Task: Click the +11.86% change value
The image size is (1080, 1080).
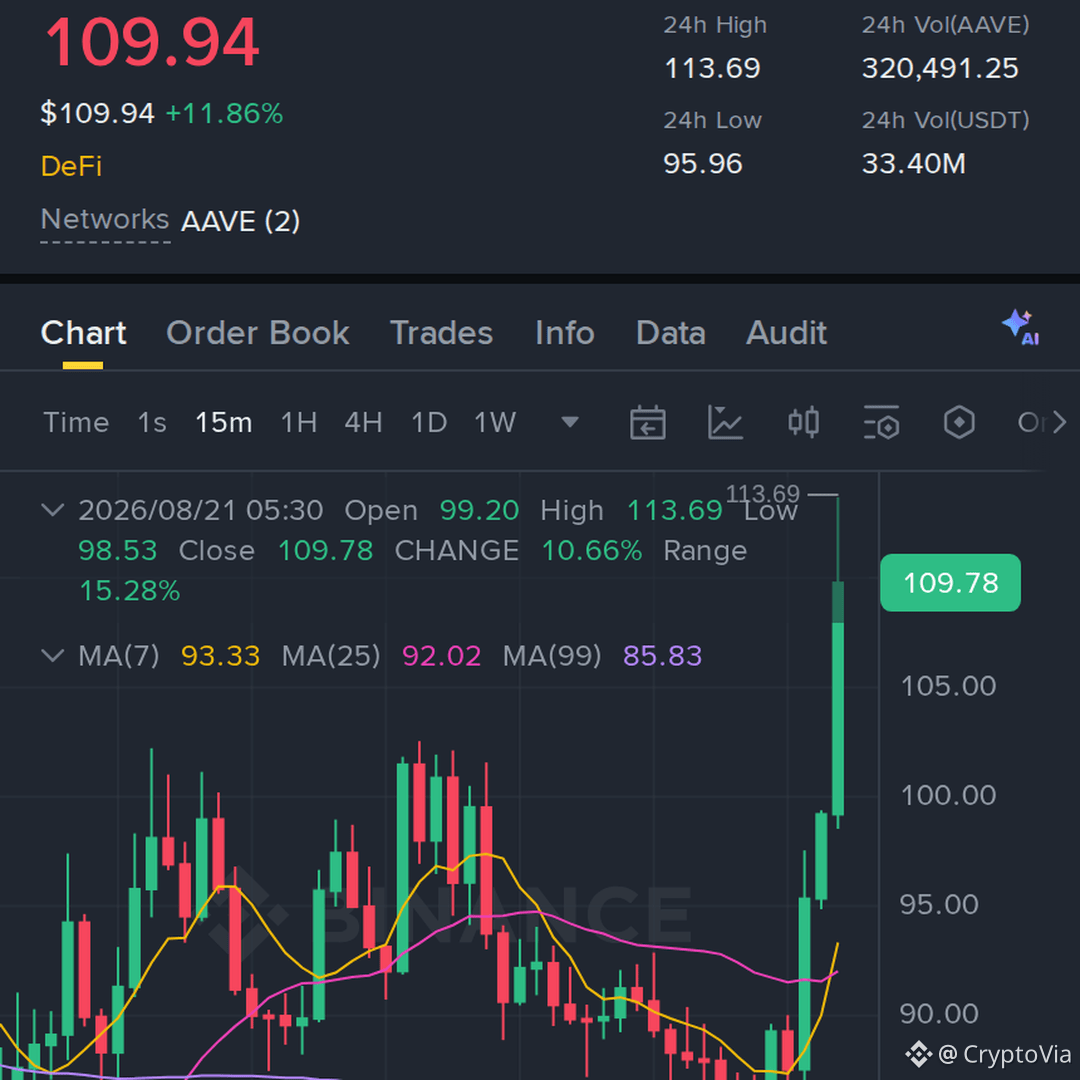Action: click(225, 114)
